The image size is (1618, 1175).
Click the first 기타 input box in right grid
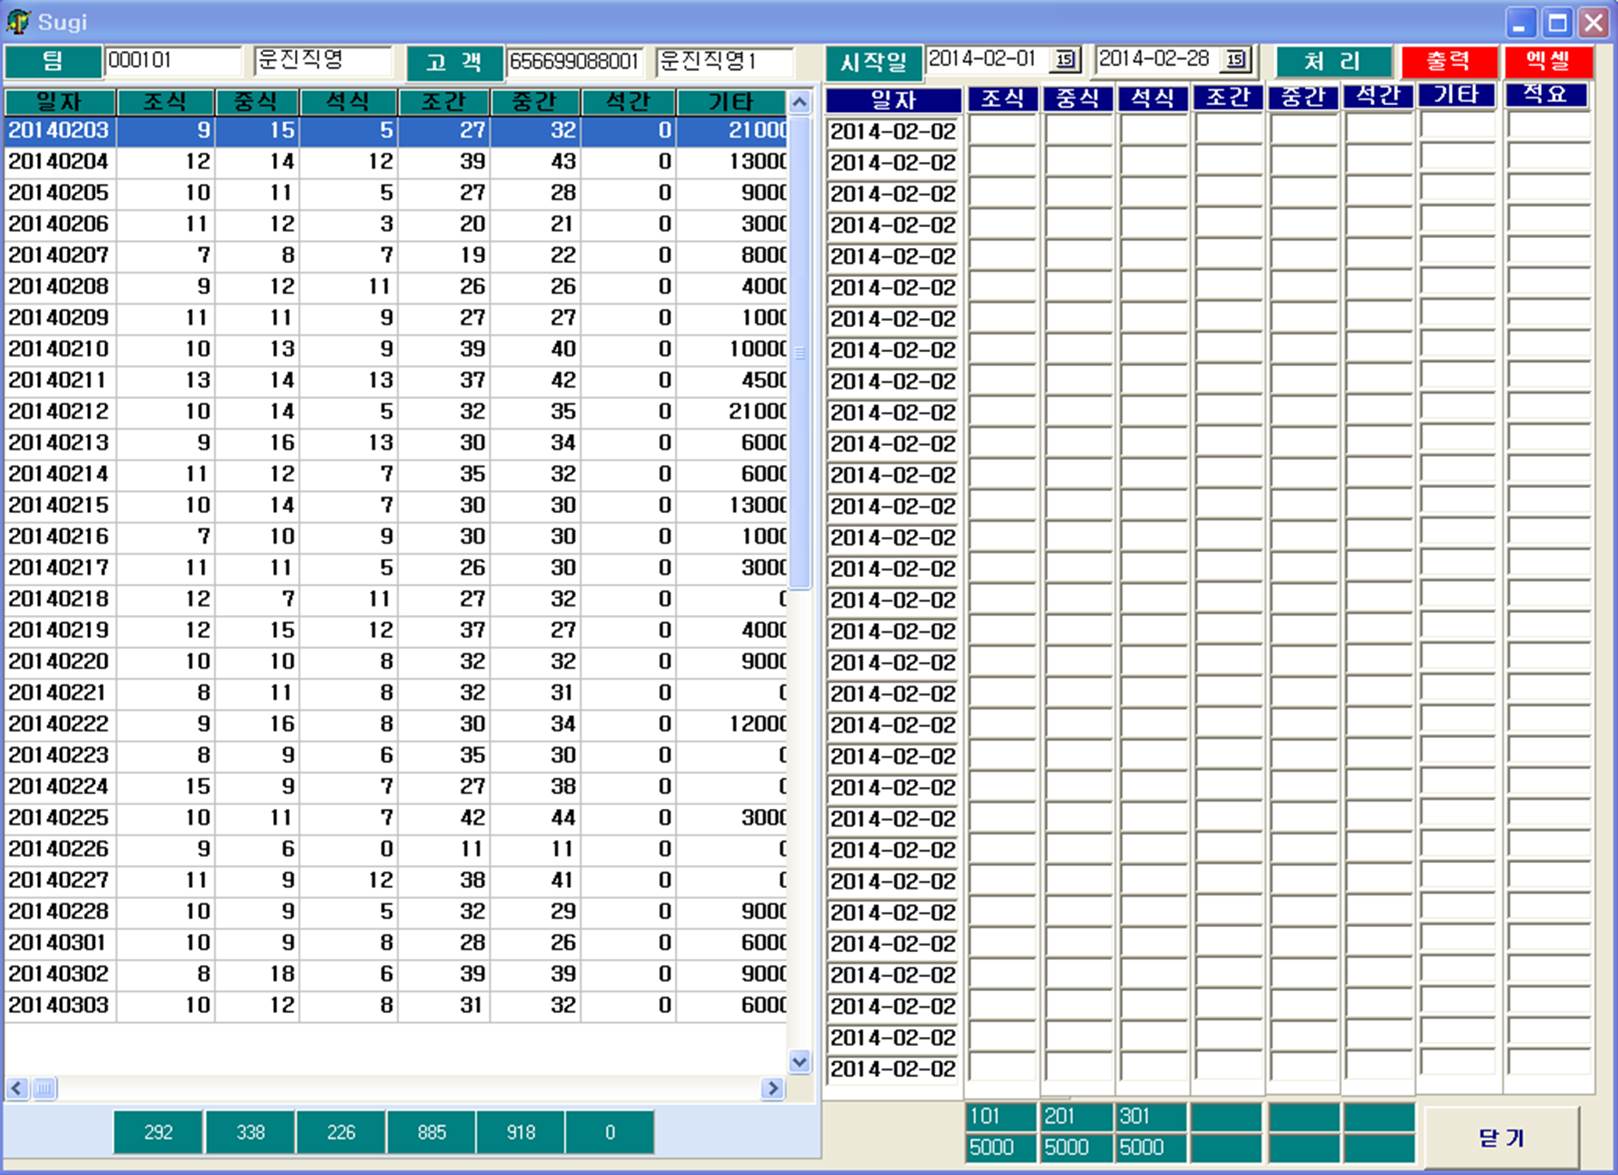1457,125
